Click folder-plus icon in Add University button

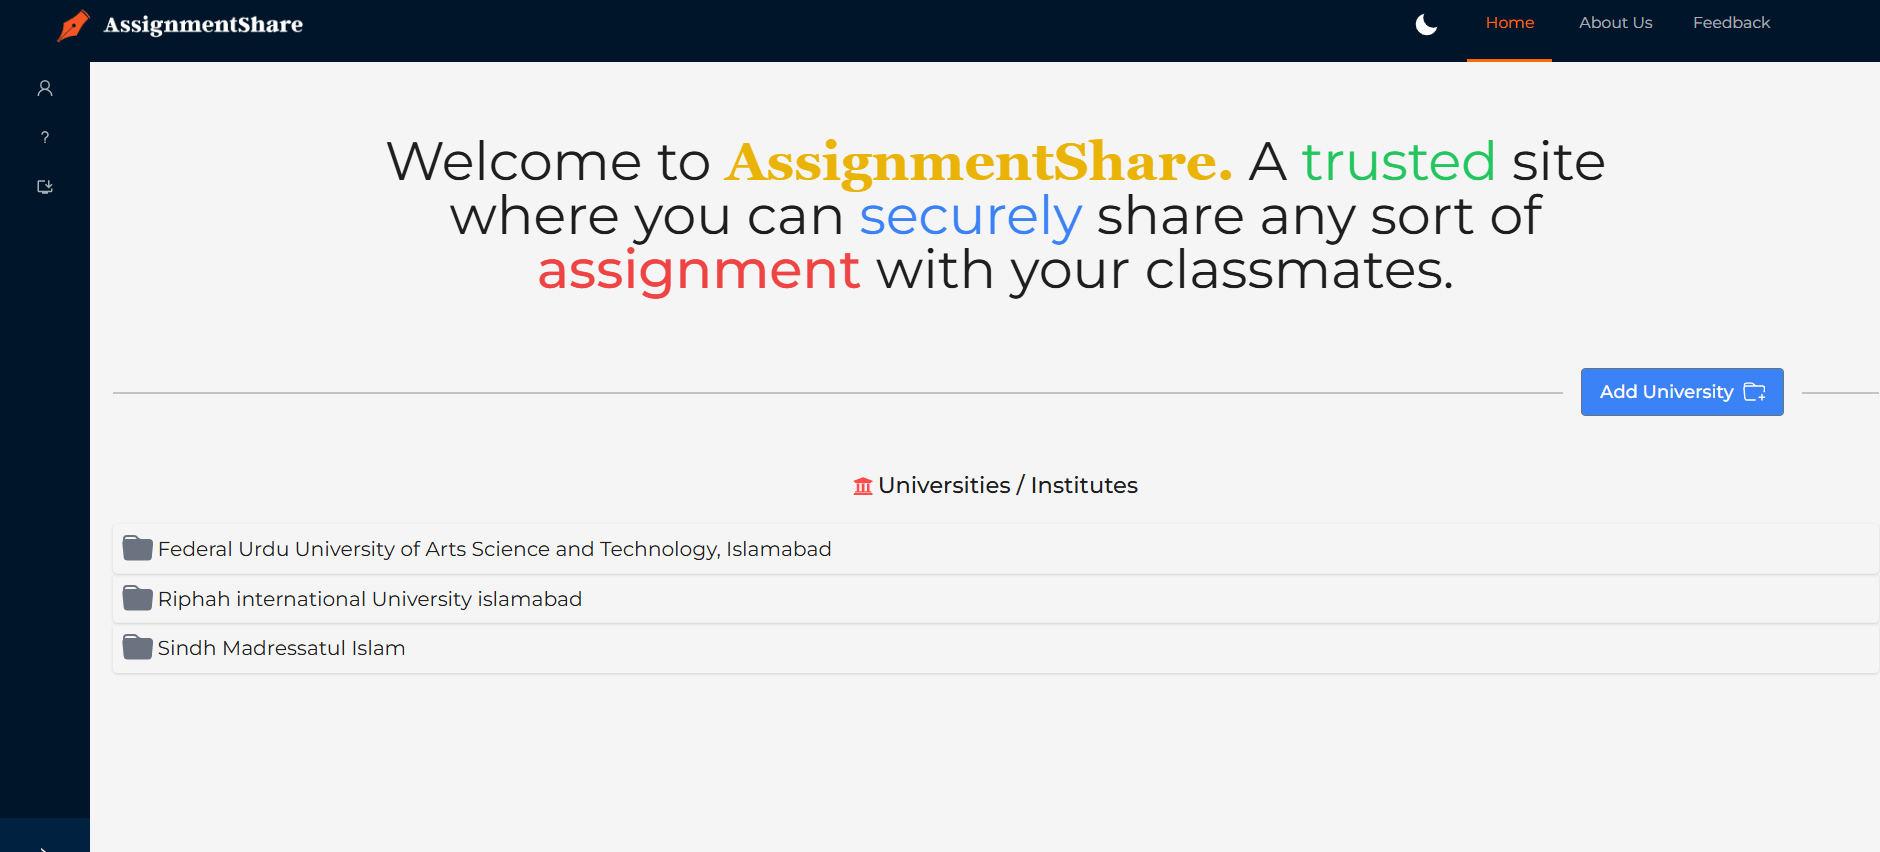coord(1754,392)
